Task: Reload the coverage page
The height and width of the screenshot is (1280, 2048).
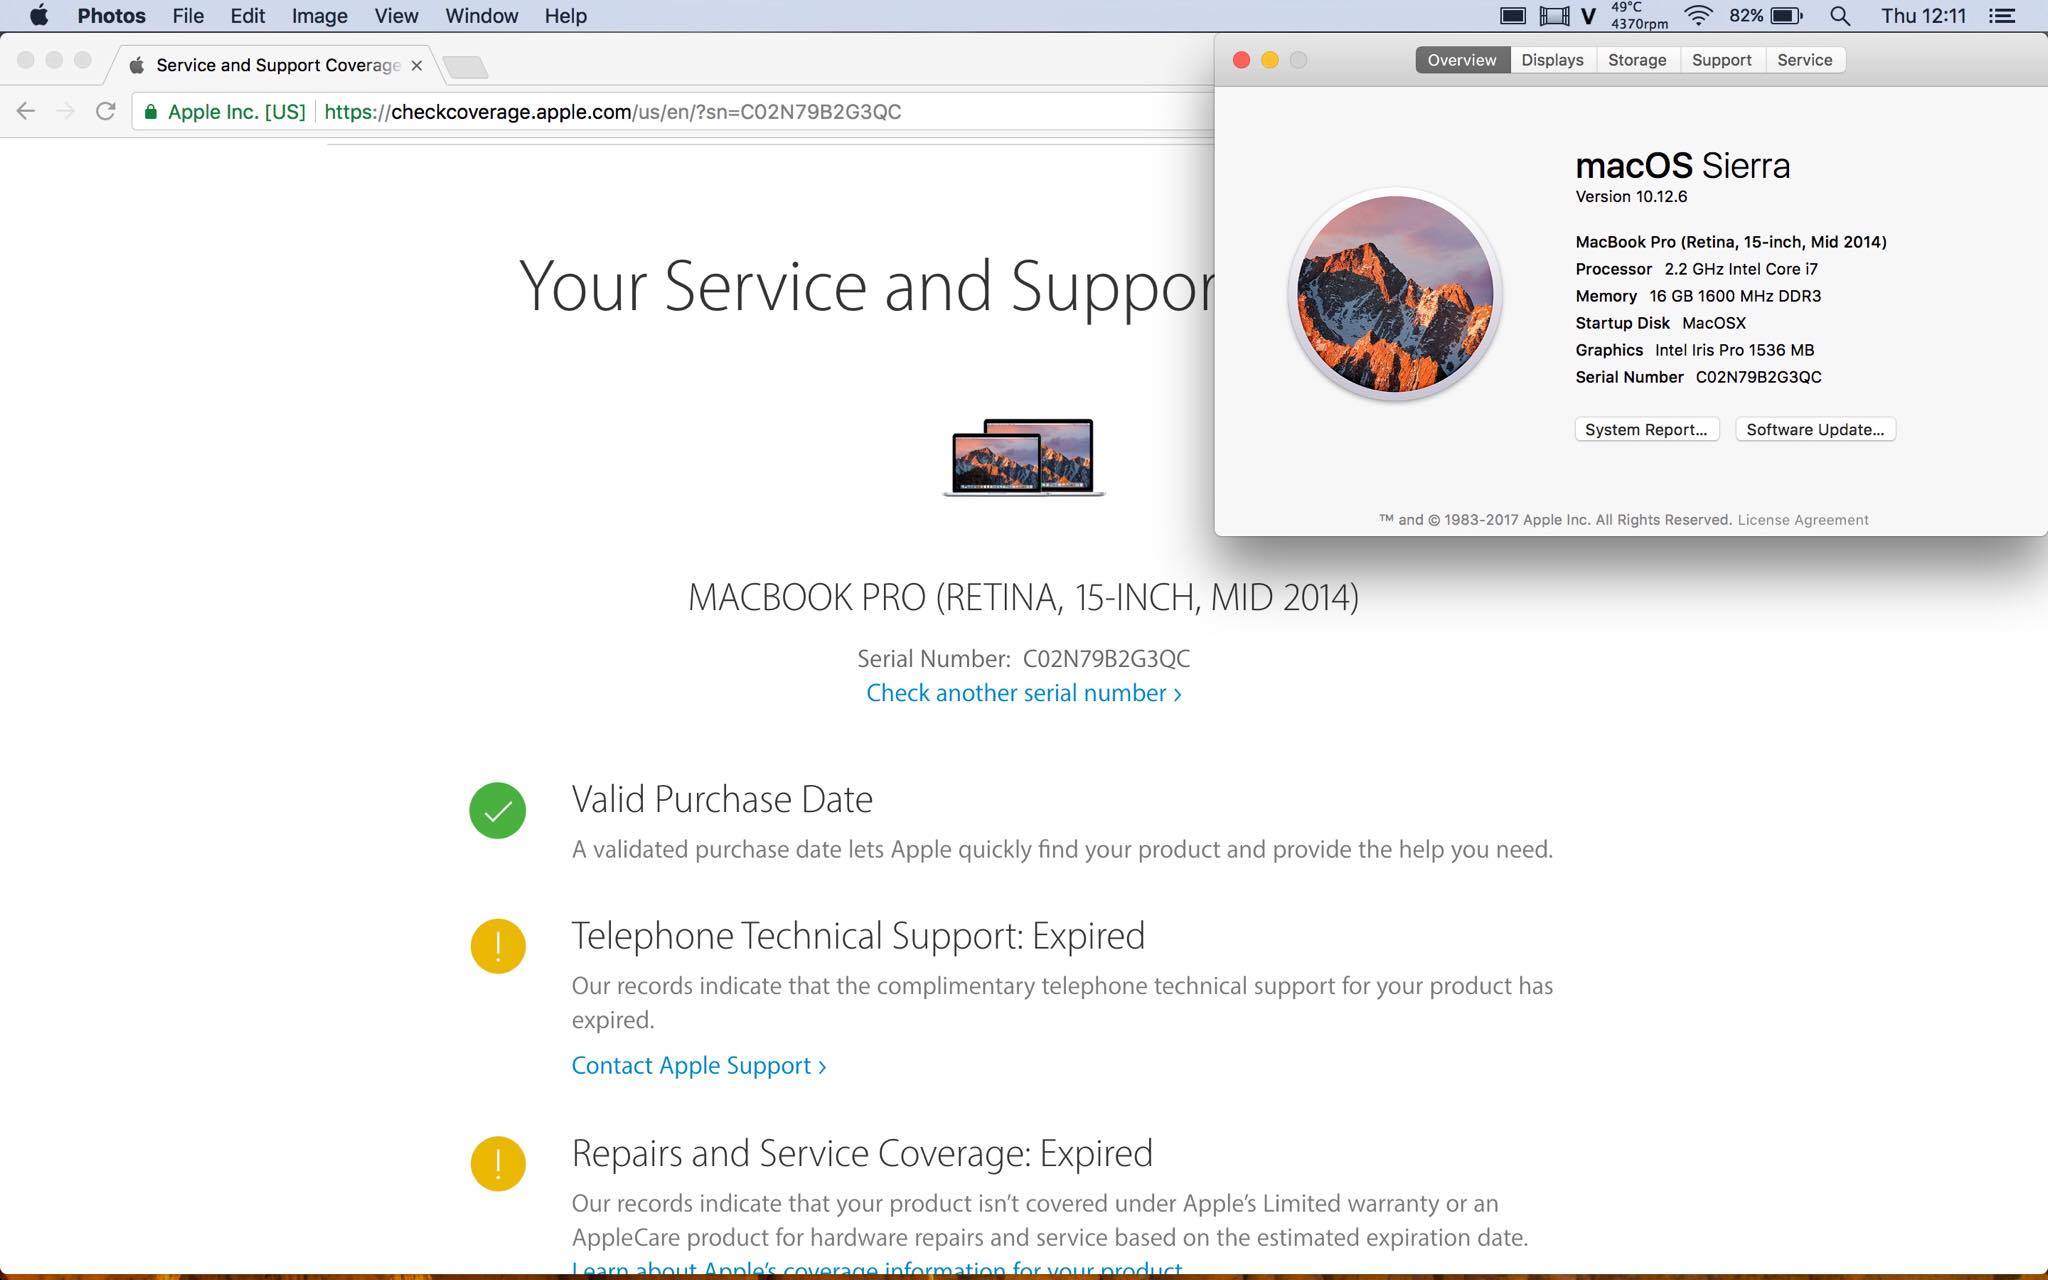Action: (105, 111)
